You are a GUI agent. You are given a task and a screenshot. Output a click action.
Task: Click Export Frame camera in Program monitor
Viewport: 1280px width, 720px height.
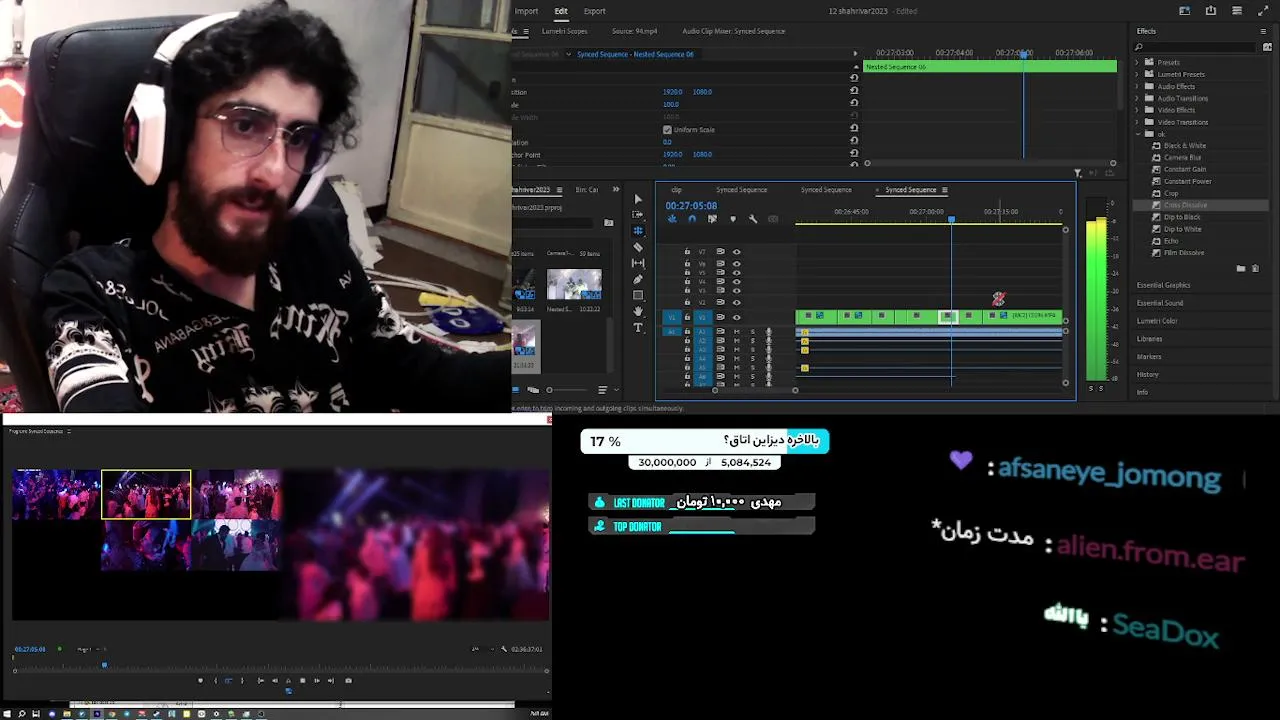tap(348, 681)
